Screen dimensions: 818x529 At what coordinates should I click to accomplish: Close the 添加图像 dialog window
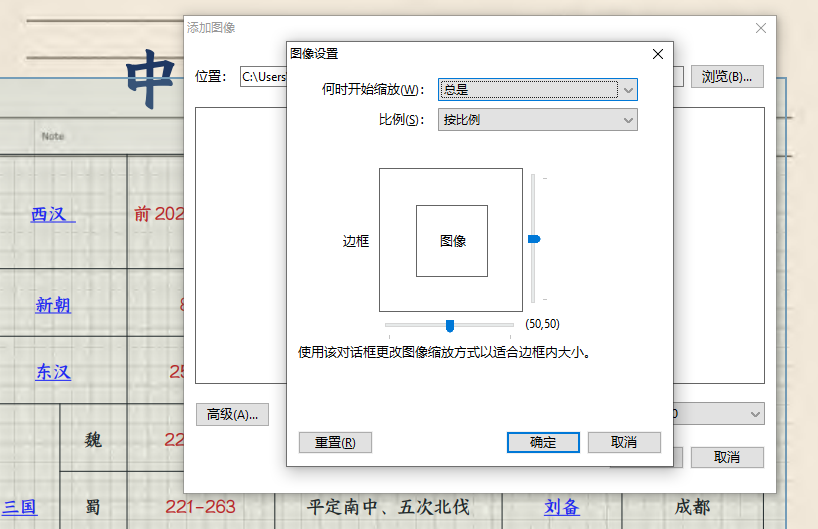point(761,28)
